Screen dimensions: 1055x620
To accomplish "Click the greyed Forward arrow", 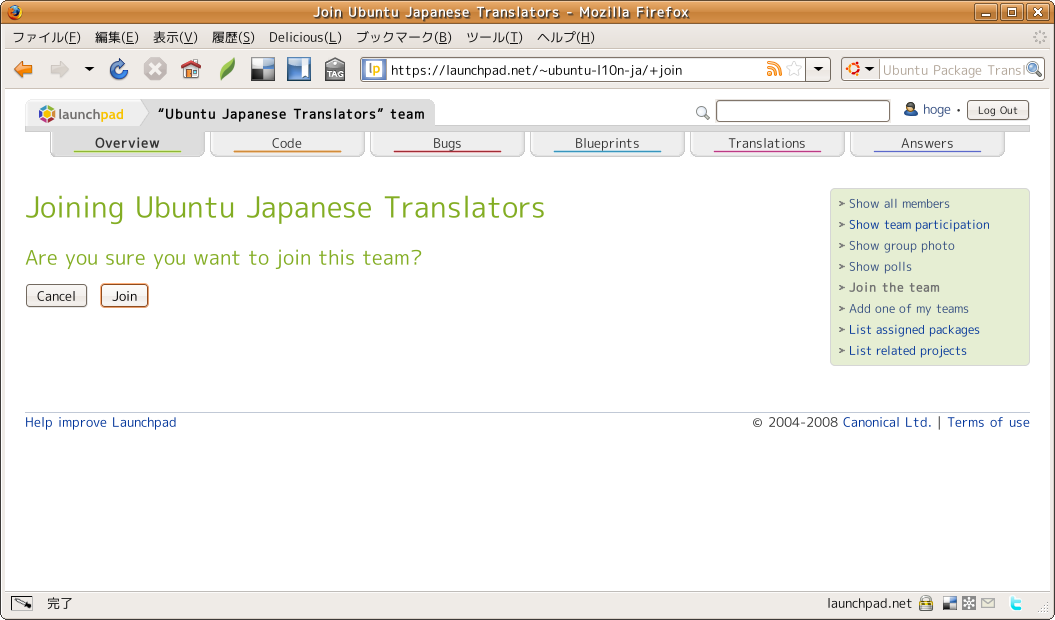I will (59, 69).
